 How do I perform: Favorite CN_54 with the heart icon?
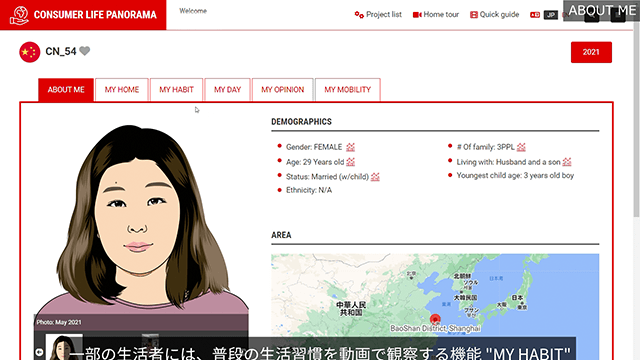click(x=84, y=51)
